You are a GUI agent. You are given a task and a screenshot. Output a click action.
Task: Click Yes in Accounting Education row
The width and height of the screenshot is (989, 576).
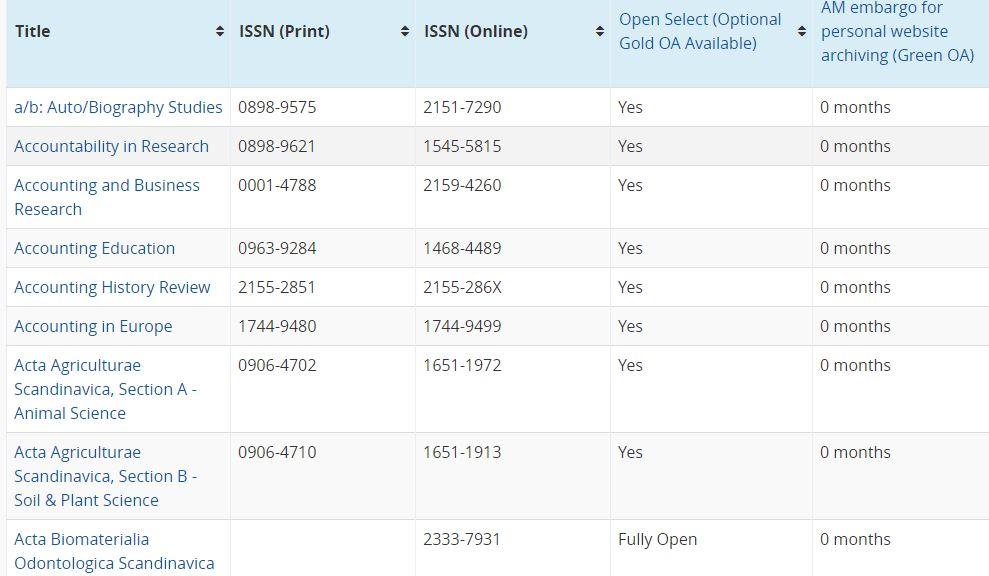(630, 249)
